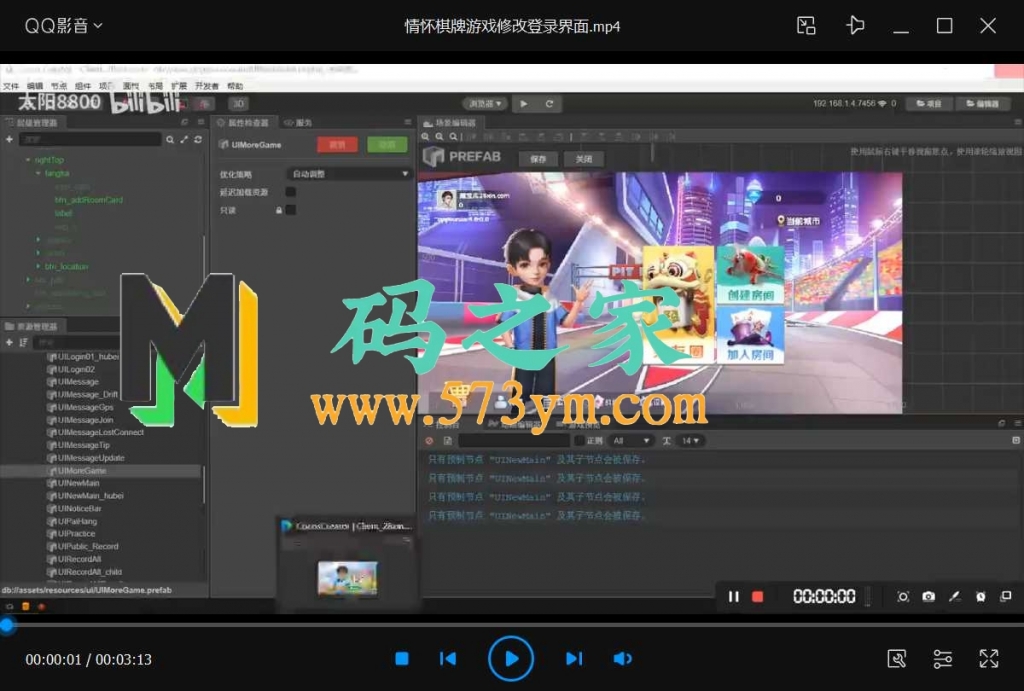Mute the volume with the speaker icon
Screen dimensions: 1024x691
point(622,658)
